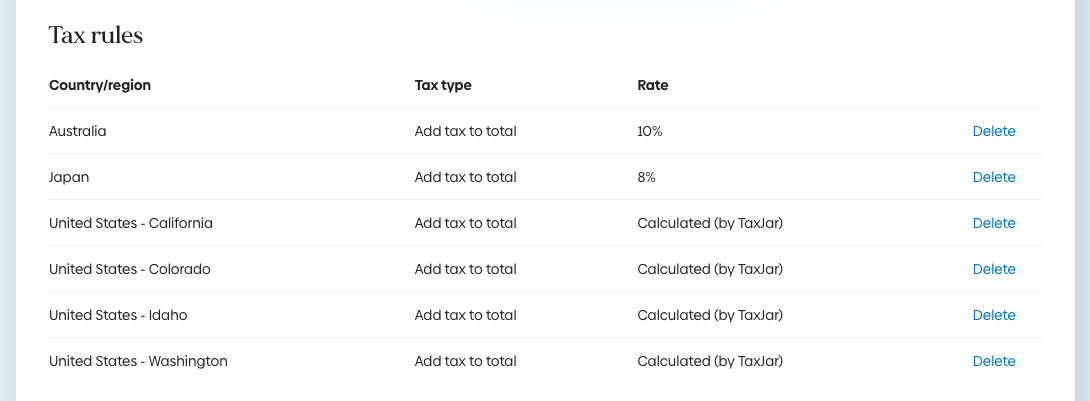
Task: Delete the Colorado tax rule
Action: 993,269
